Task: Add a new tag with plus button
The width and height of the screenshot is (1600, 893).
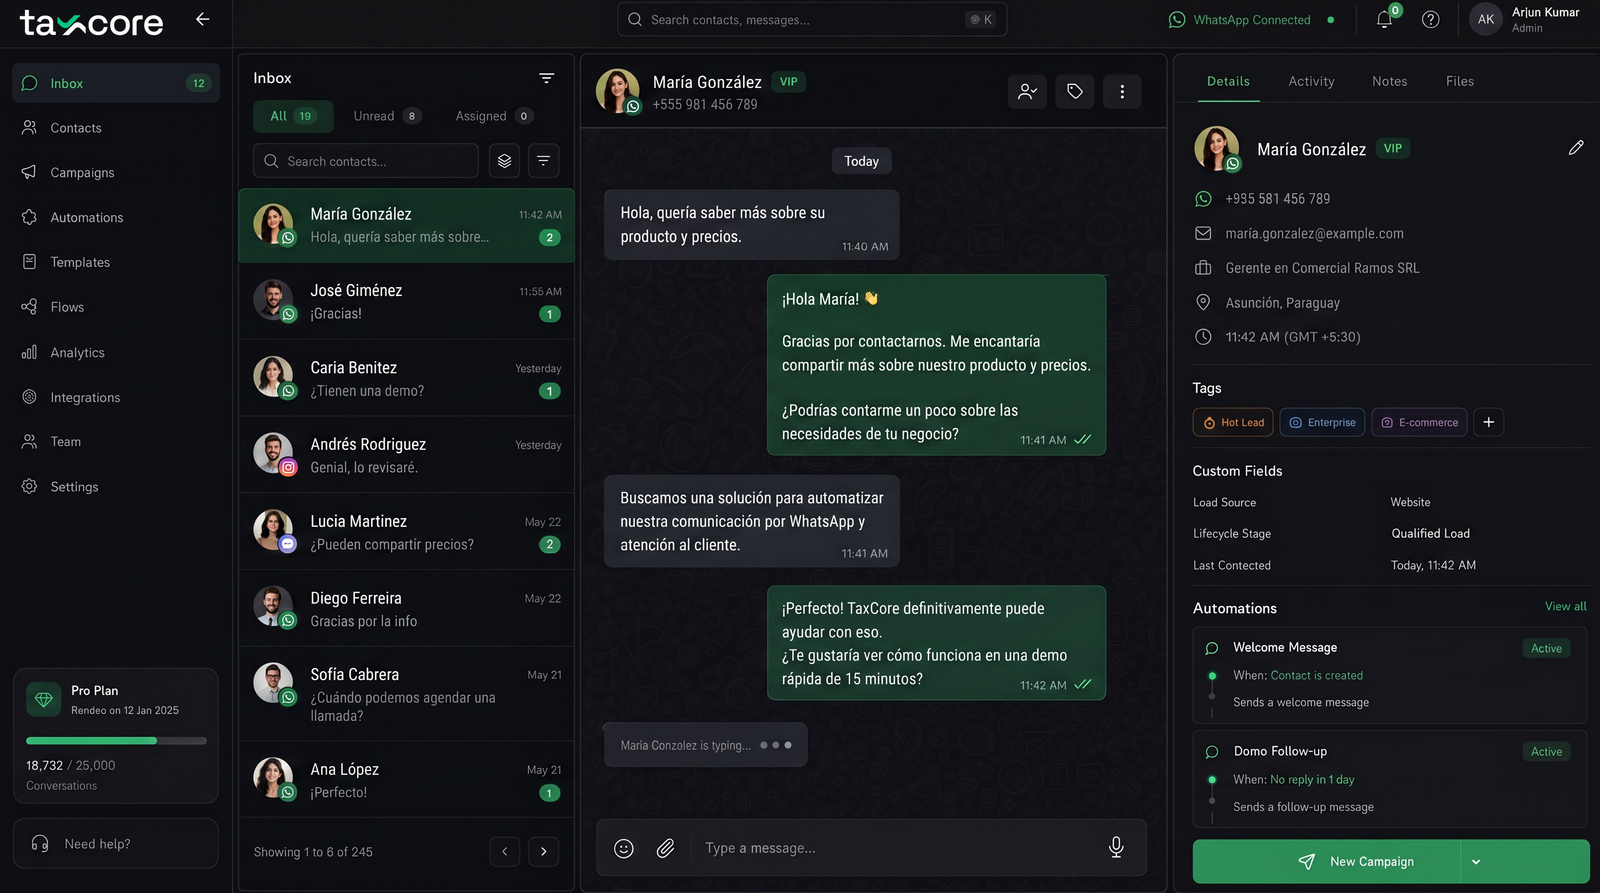Action: pyautogui.click(x=1488, y=422)
